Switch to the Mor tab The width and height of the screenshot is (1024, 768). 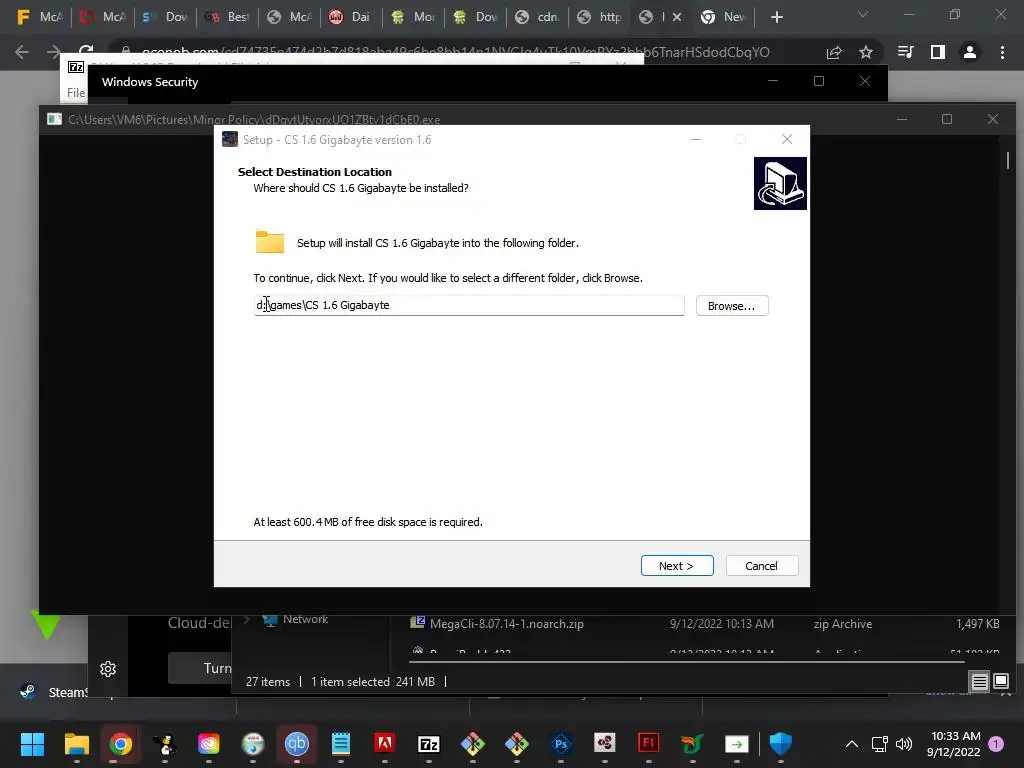point(413,17)
